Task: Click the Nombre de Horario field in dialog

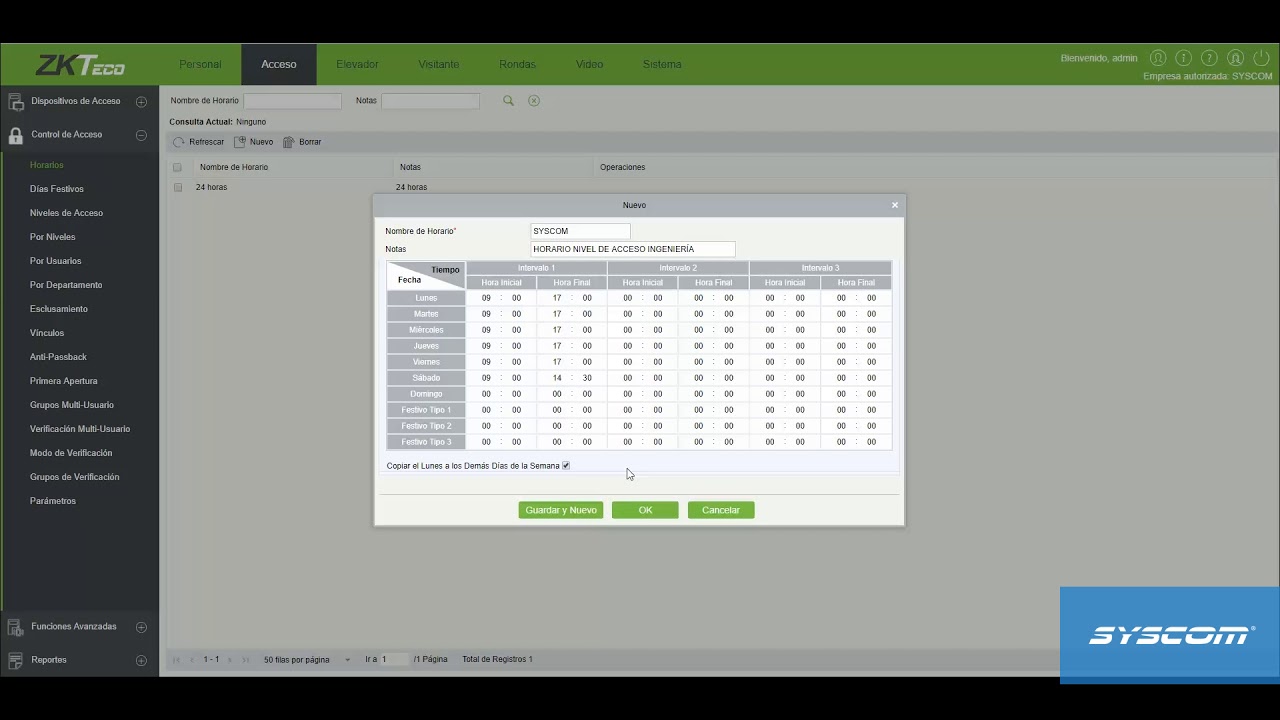Action: click(x=580, y=231)
